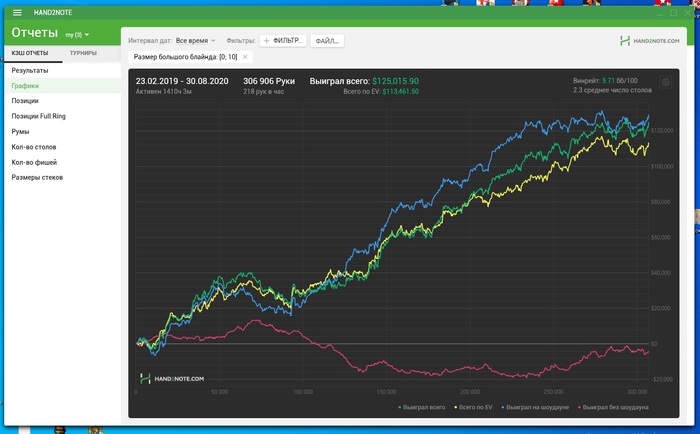700x434 pixels.
Task: Click the 150 000 hands axis label
Action: 386,392
